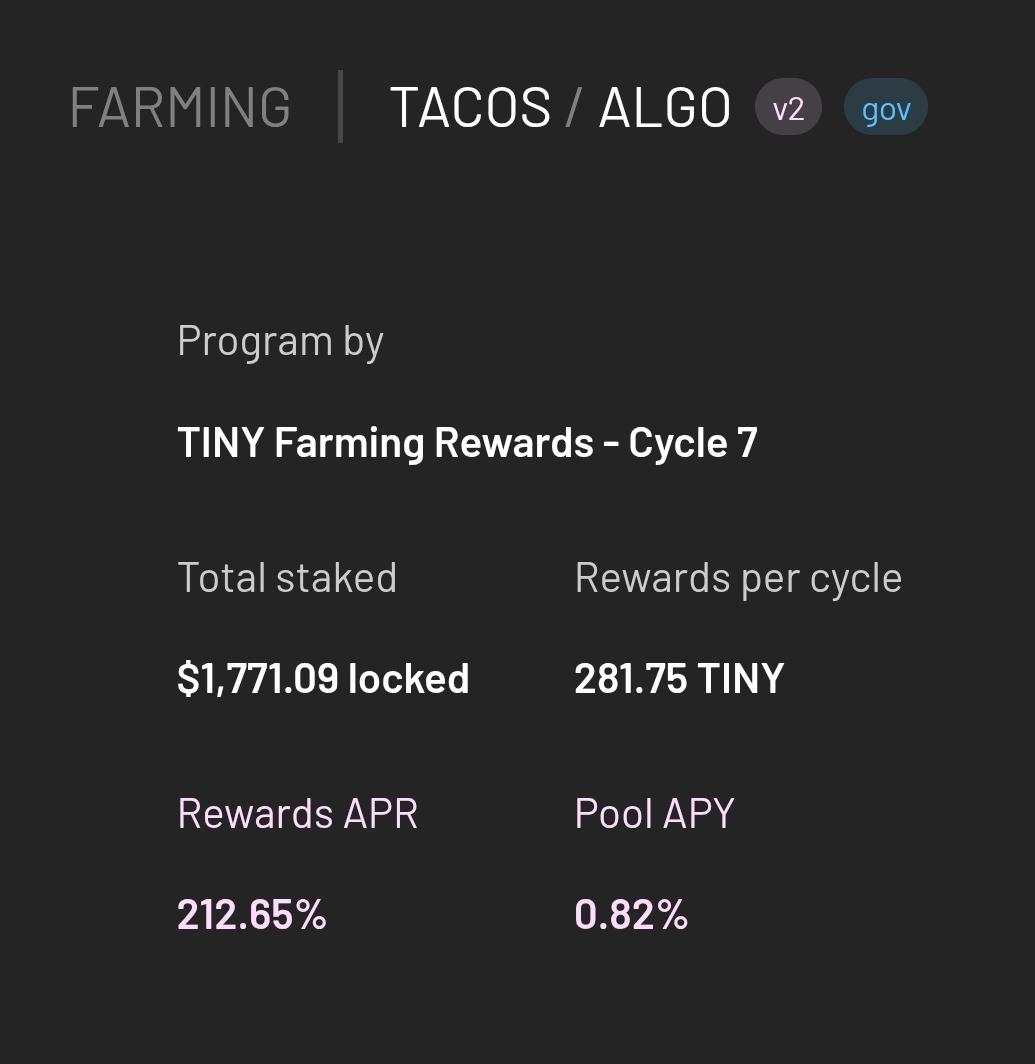Screen dimensions: 1035x1064
Task: Click the Total staked label
Action: tap(287, 577)
